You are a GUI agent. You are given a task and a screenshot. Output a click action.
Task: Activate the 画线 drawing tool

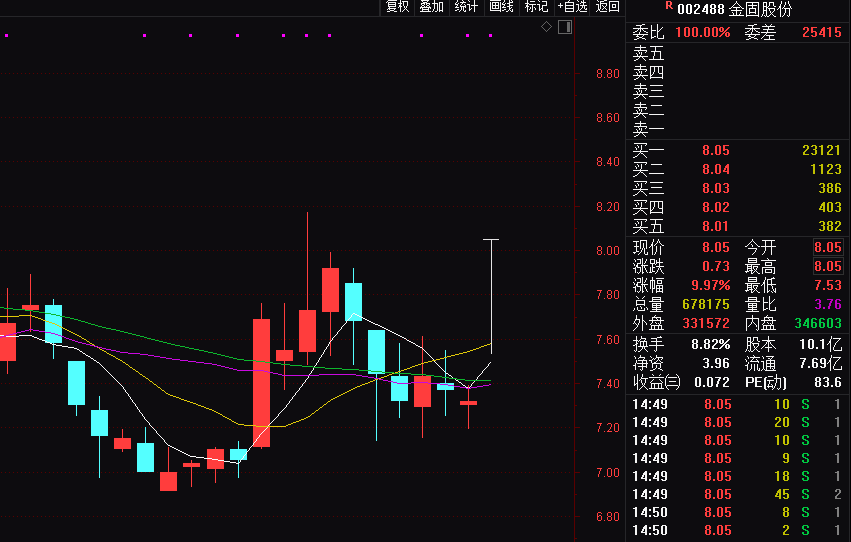coord(501,7)
